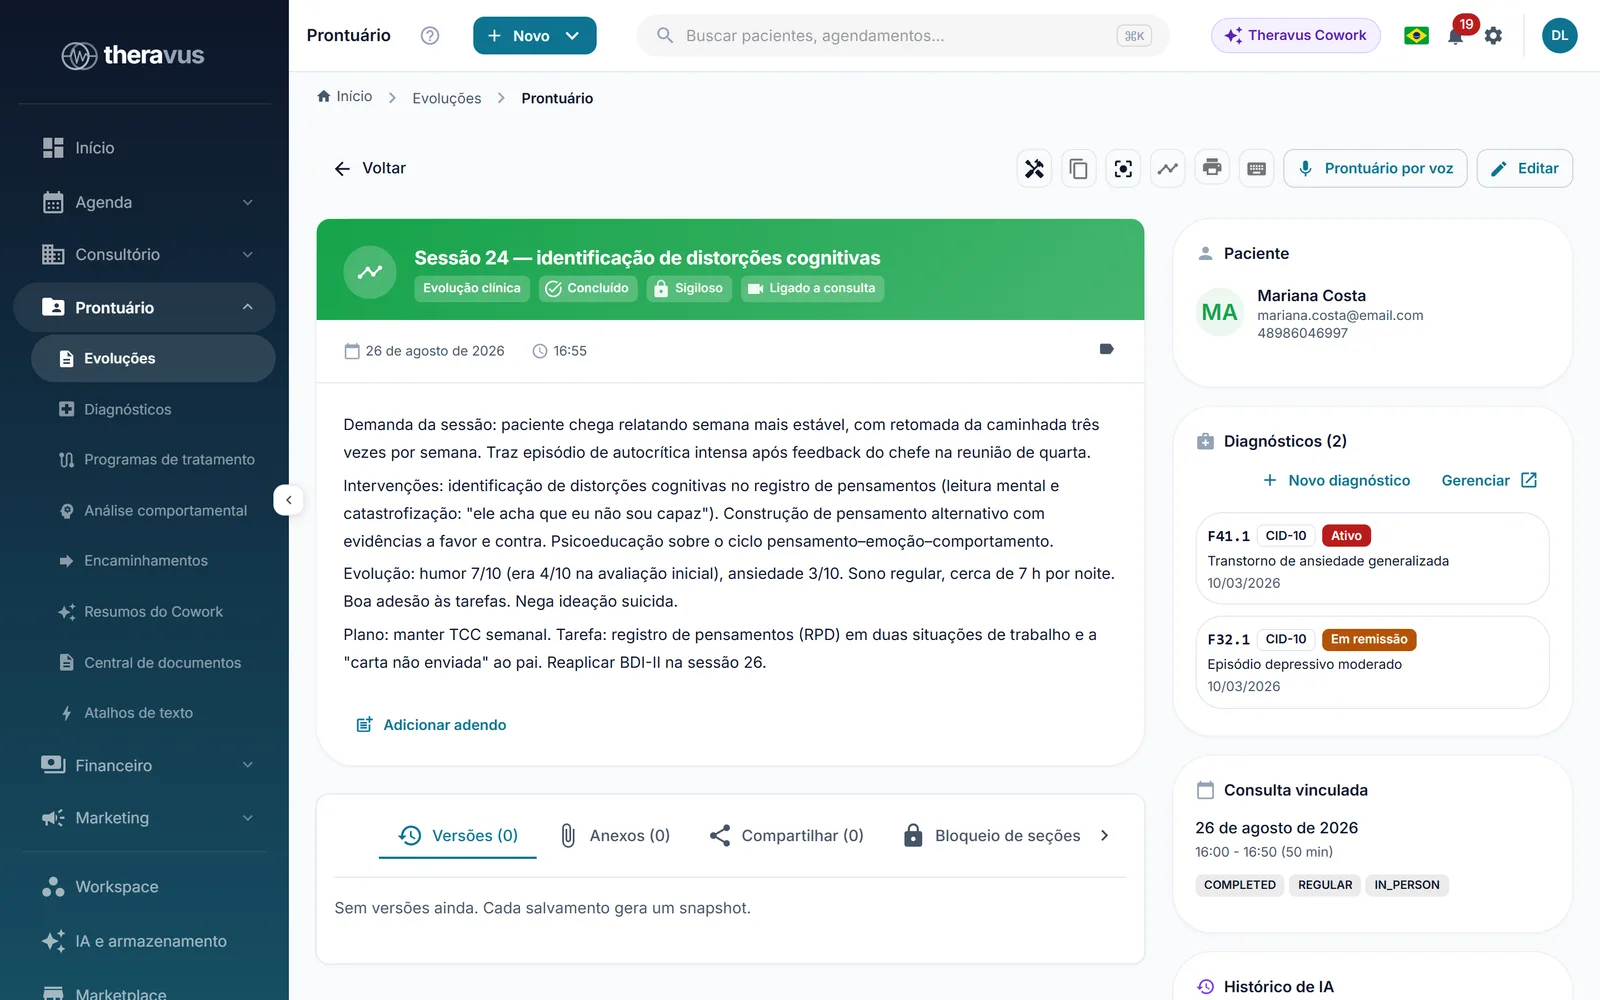The height and width of the screenshot is (1000, 1600).
Task: Open the trend chart icon
Action: pos(1168,168)
